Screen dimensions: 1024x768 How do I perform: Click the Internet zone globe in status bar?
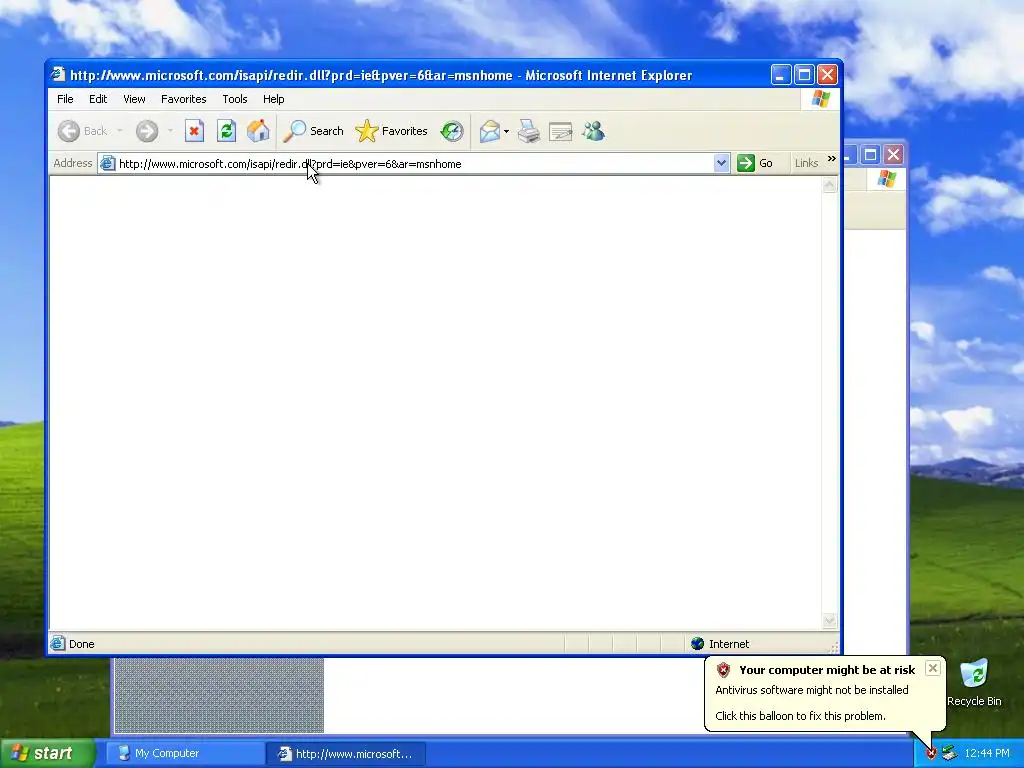(697, 644)
